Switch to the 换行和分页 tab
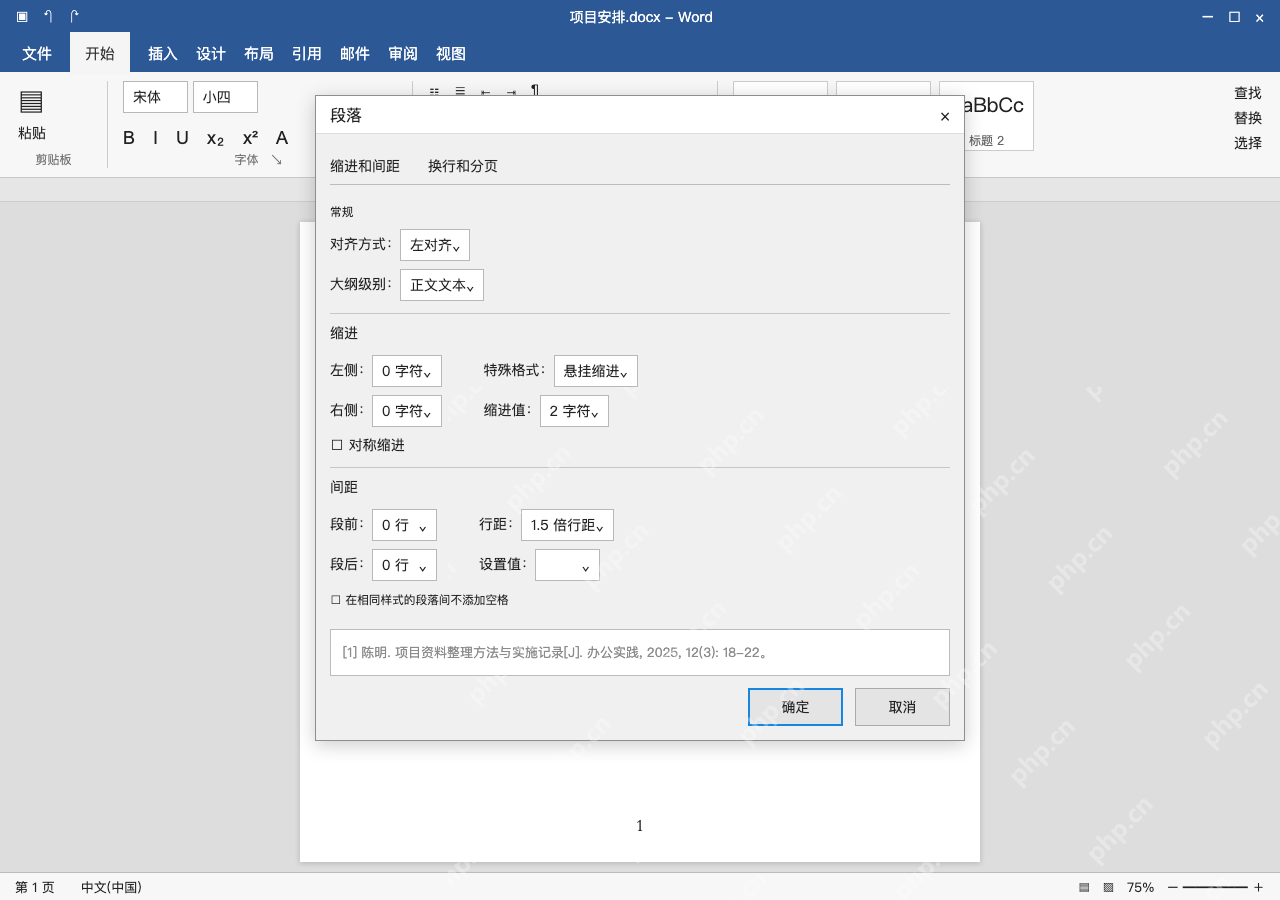Screen dimensions: 1280x900 (x=463, y=166)
